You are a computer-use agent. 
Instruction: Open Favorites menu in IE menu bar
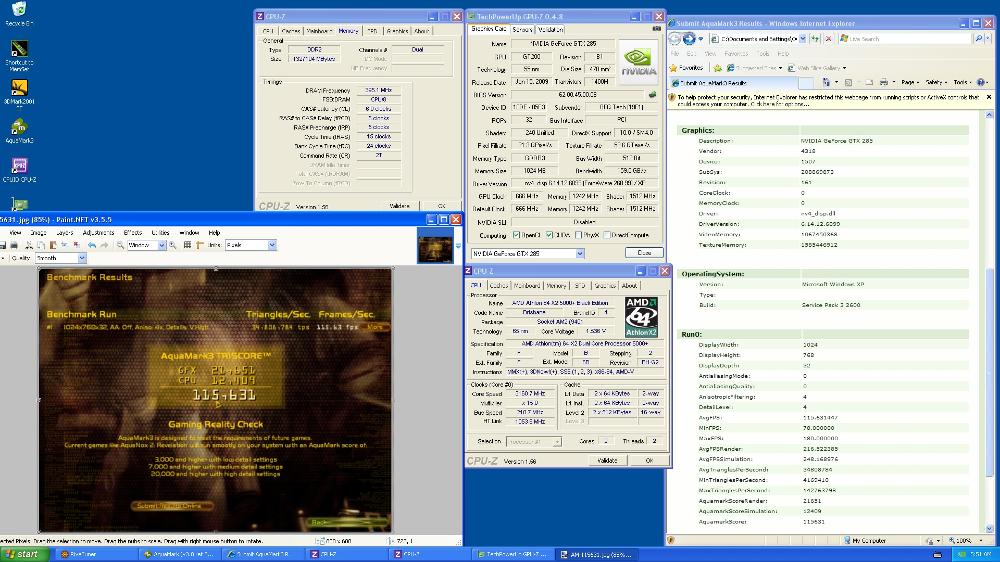click(x=736, y=54)
